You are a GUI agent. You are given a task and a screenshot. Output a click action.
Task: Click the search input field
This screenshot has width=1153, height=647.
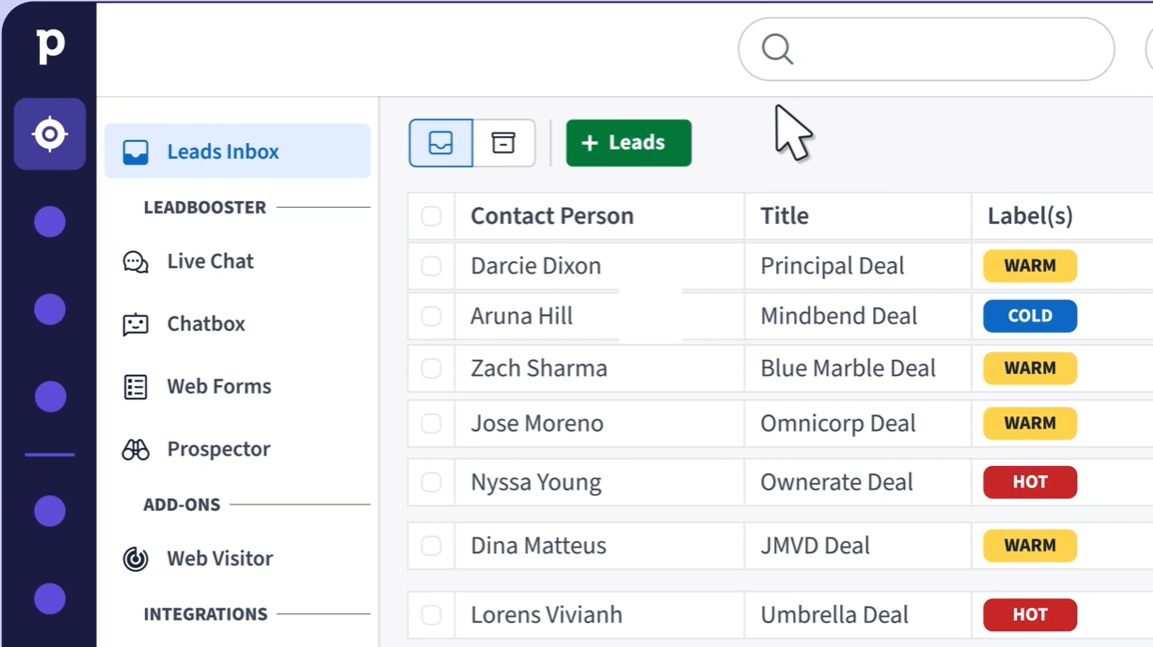927,49
